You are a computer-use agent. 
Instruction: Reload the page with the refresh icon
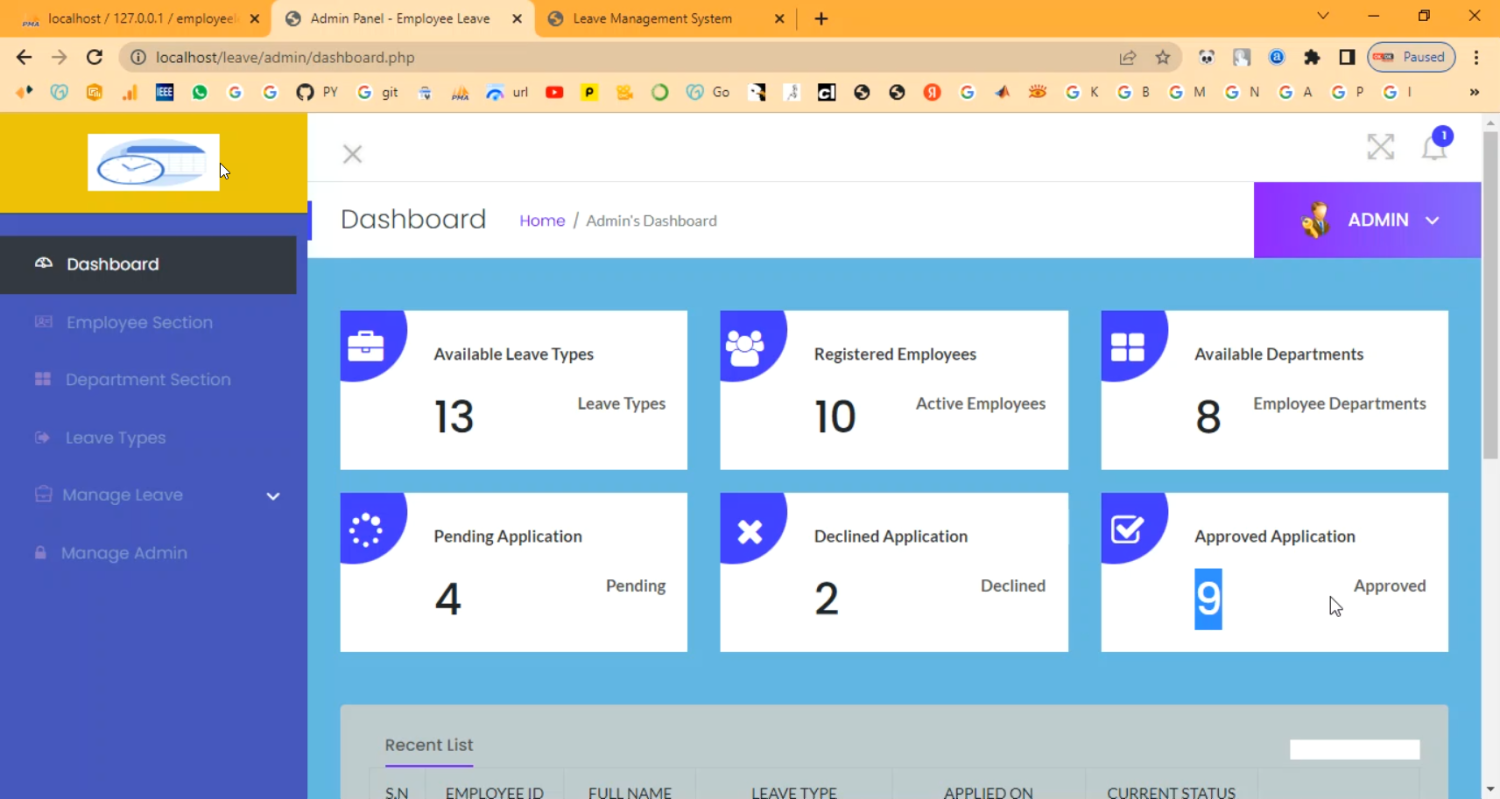(94, 58)
